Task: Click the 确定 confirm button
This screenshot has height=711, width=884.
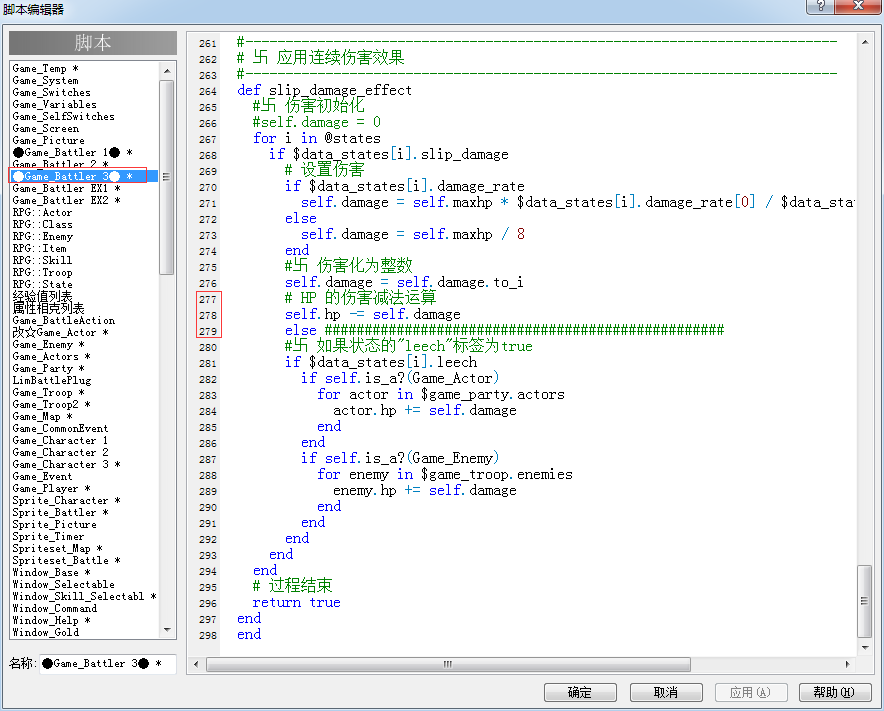Action: point(580,692)
